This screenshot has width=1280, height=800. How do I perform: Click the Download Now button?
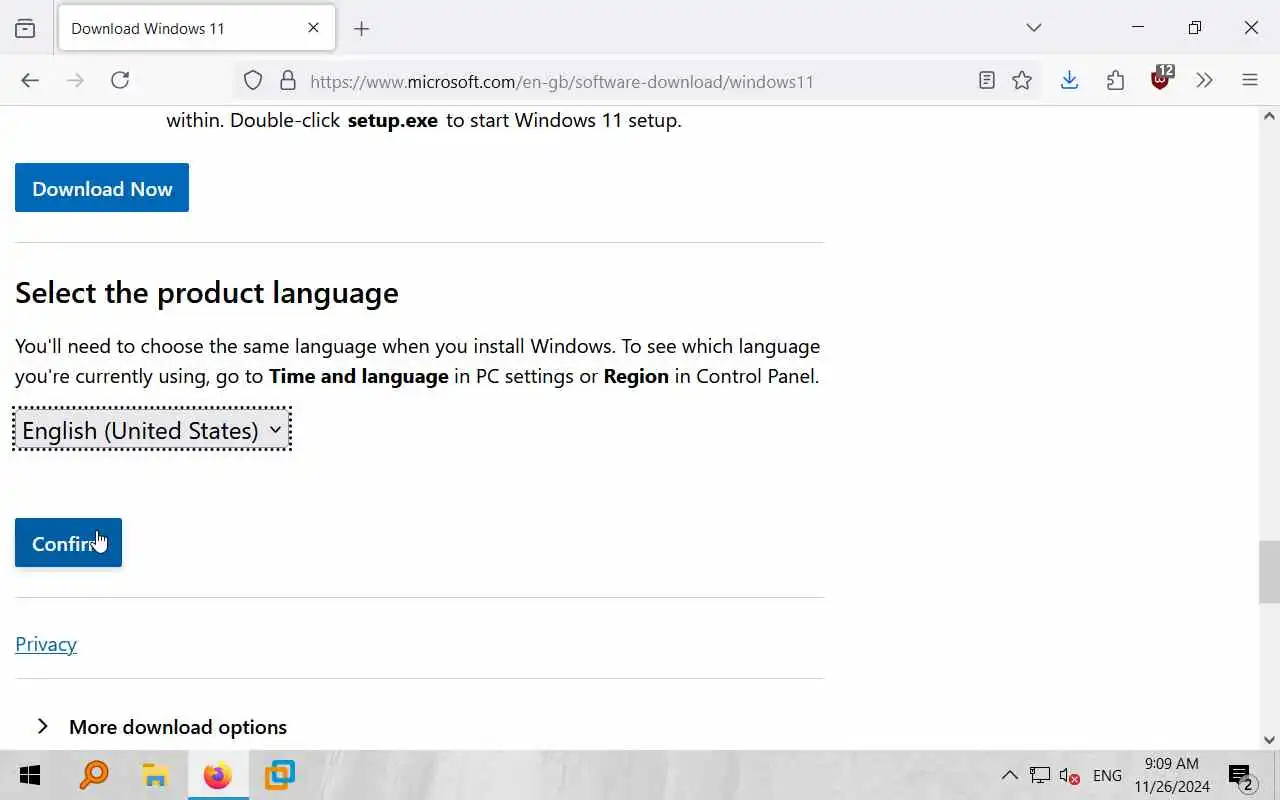pos(102,188)
